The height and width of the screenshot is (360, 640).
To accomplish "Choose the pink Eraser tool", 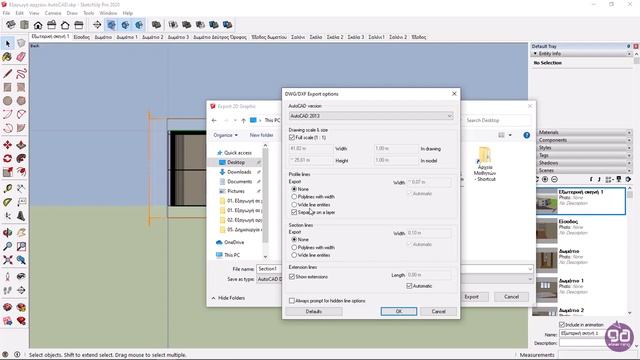I will tap(21, 57).
